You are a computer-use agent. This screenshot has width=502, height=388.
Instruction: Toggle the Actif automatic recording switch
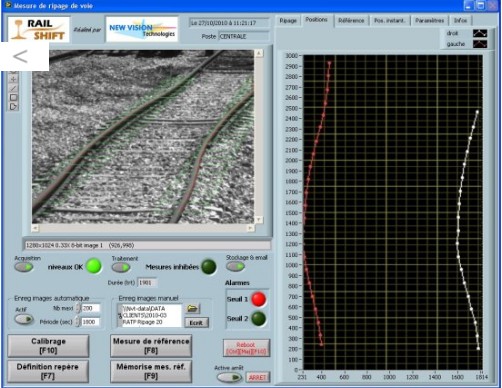tap(24, 319)
